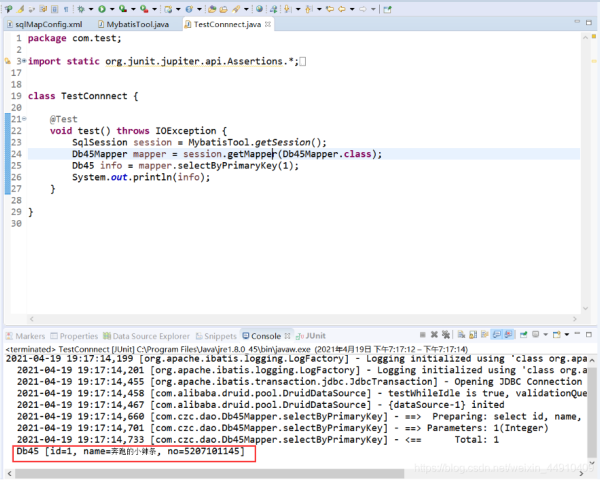Expand folded imports at line 3
The width and height of the screenshot is (600, 480).
click(x=24, y=61)
